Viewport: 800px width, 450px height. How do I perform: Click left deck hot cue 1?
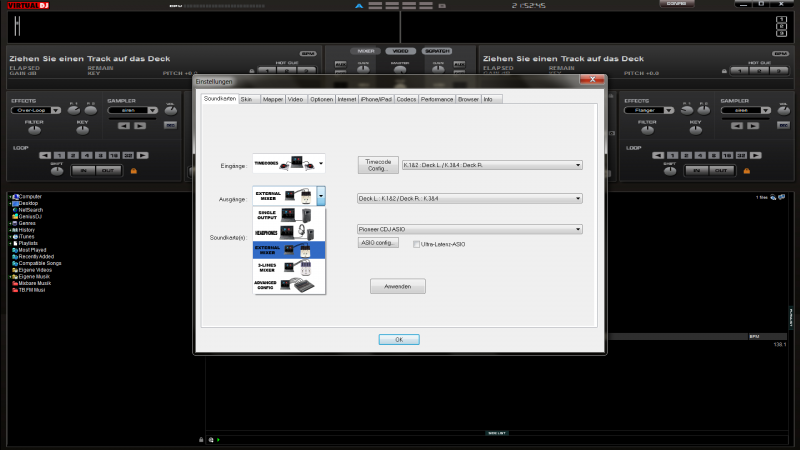267,71
